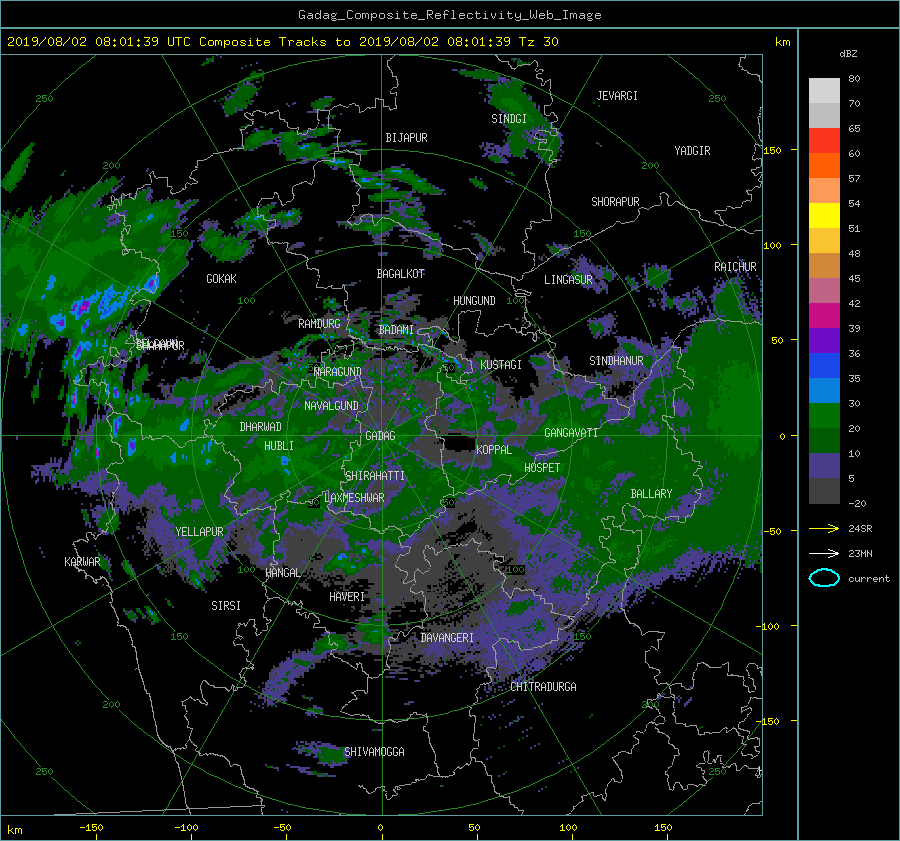This screenshot has height=841, width=900.
Task: Click the HUBLI city label
Action: point(278,446)
